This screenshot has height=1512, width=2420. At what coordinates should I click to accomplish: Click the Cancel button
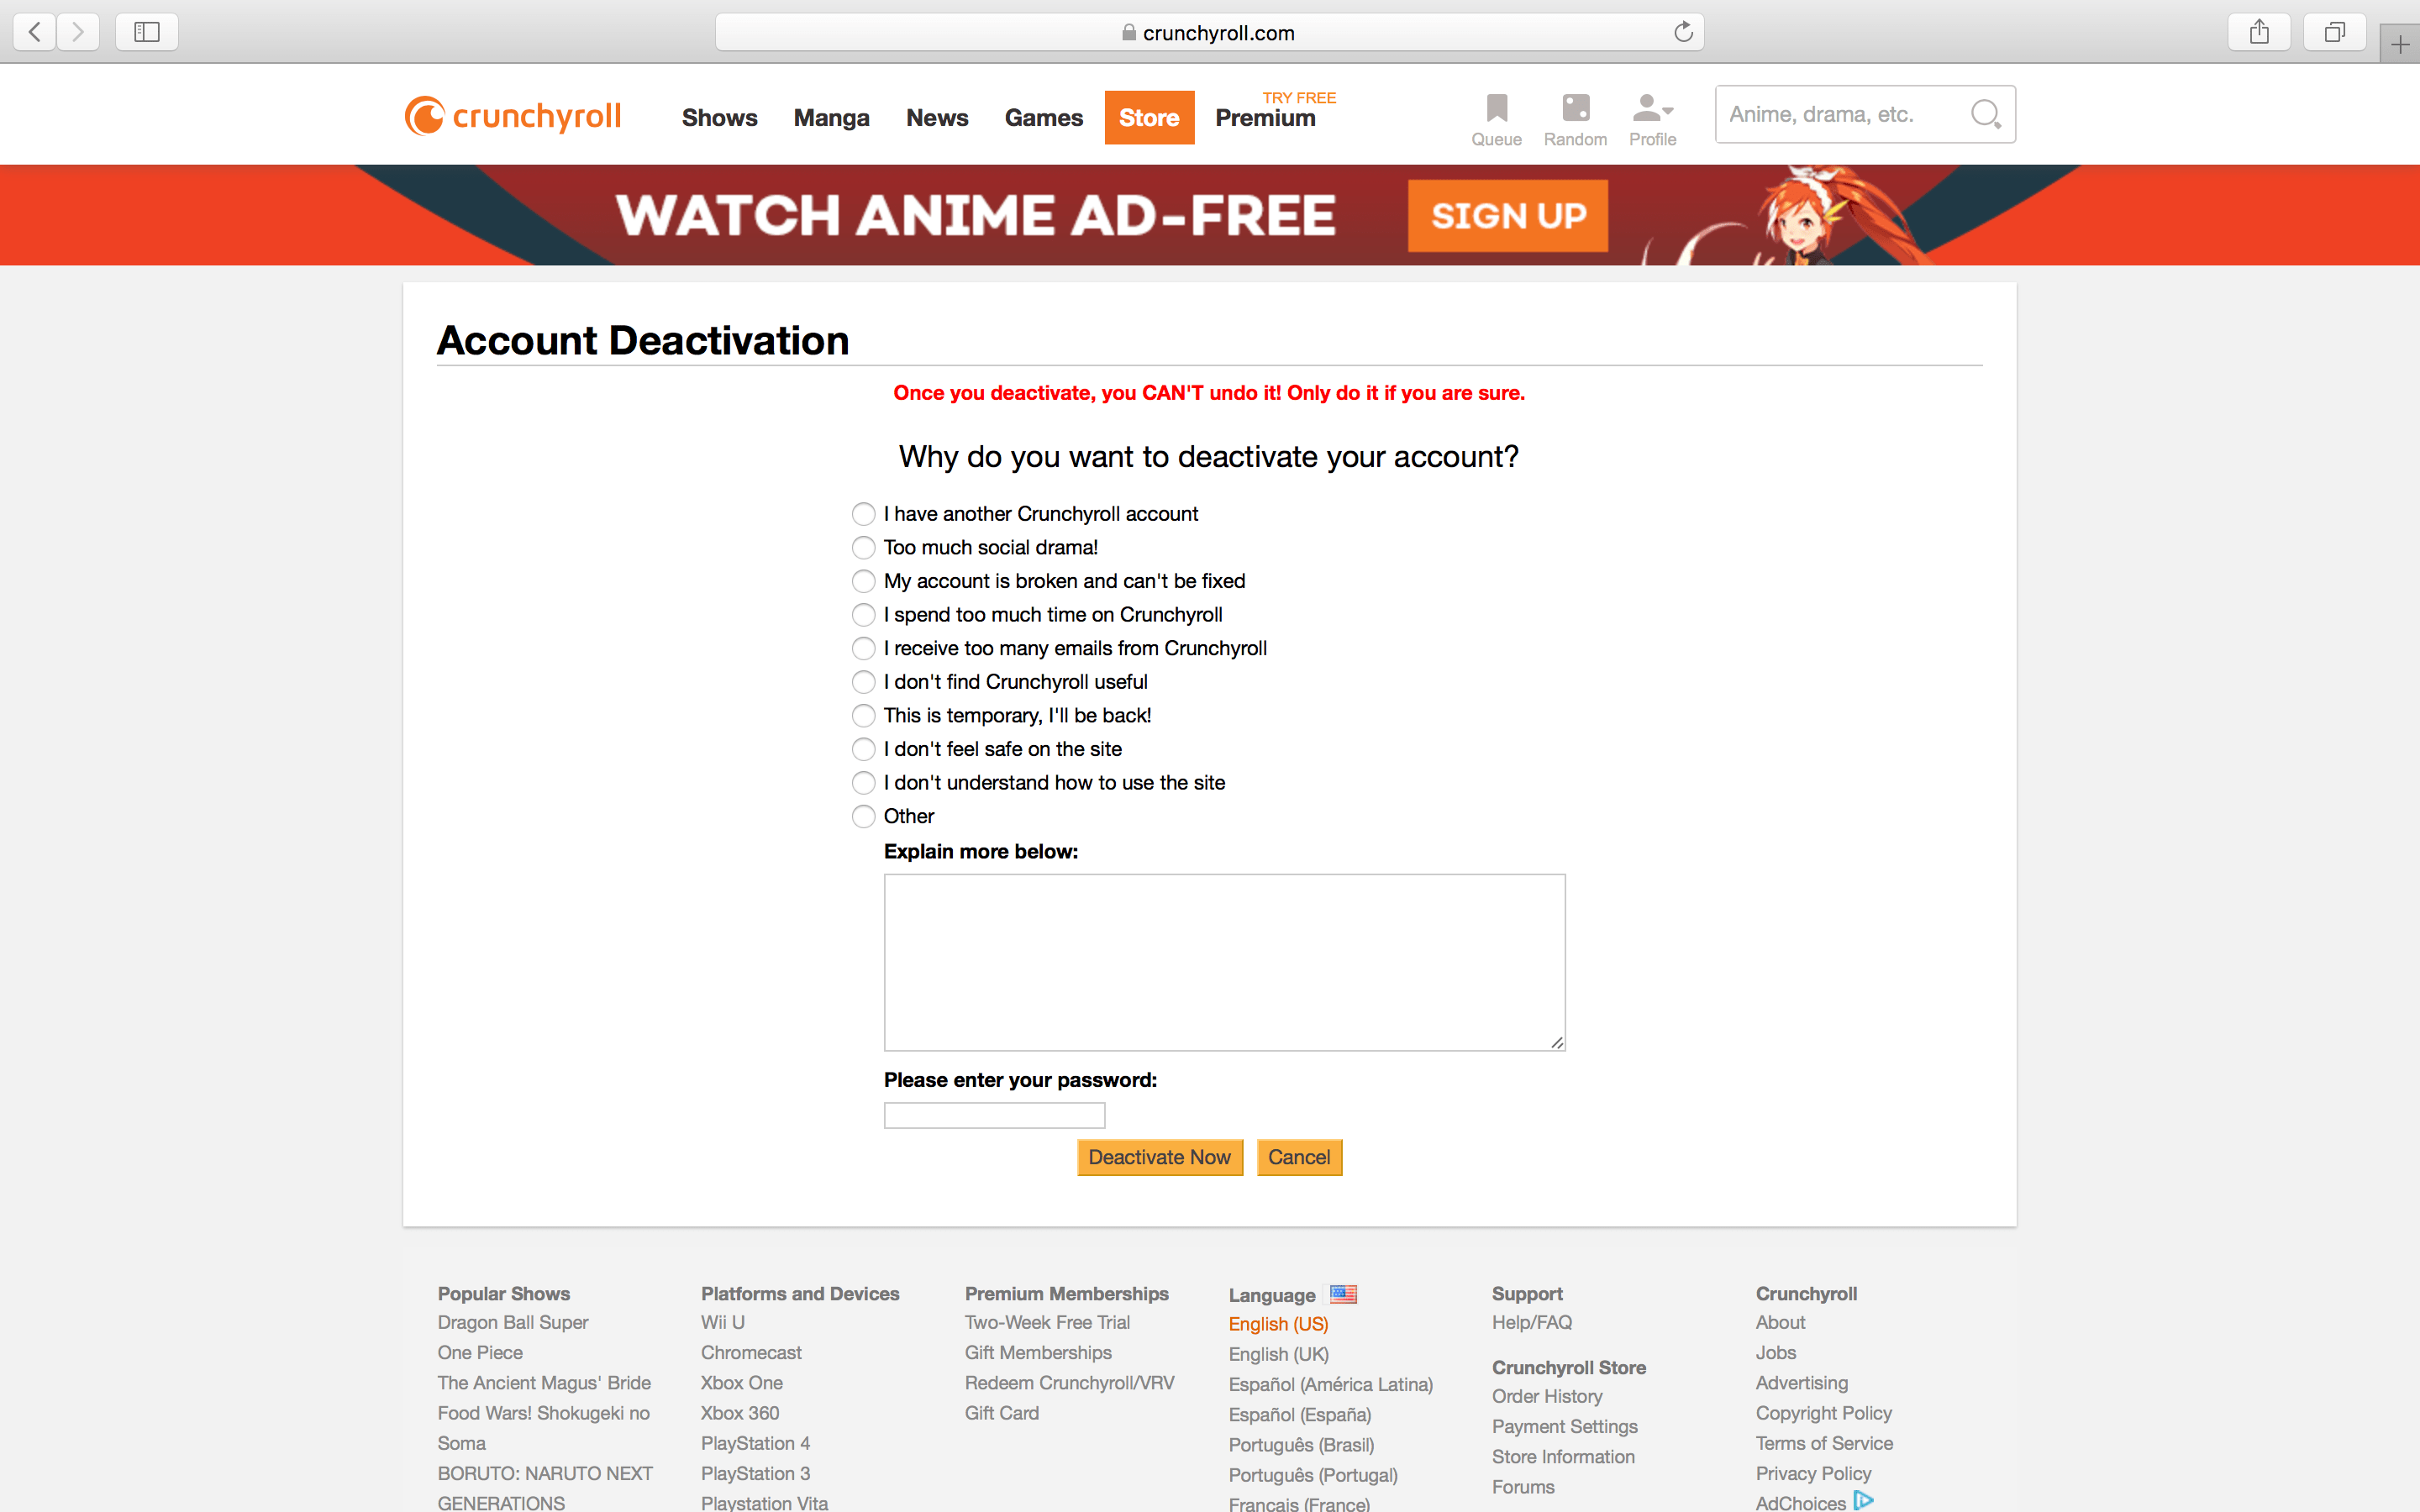pyautogui.click(x=1298, y=1157)
